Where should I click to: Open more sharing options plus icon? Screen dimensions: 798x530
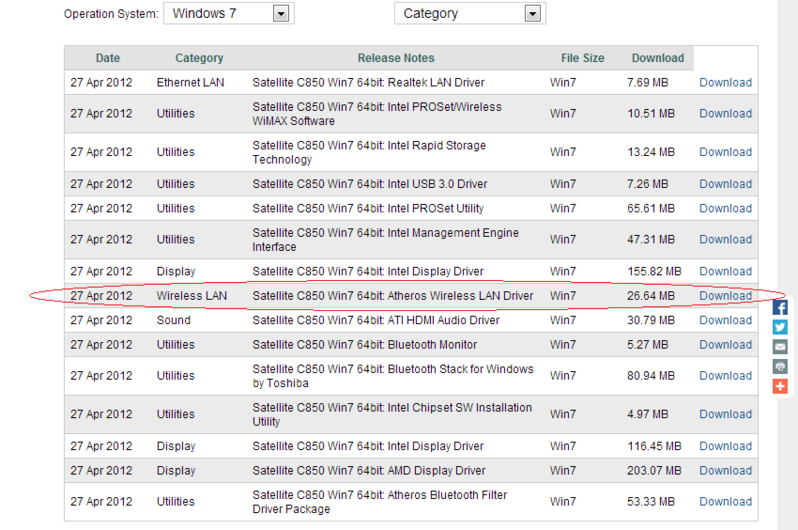click(780, 386)
